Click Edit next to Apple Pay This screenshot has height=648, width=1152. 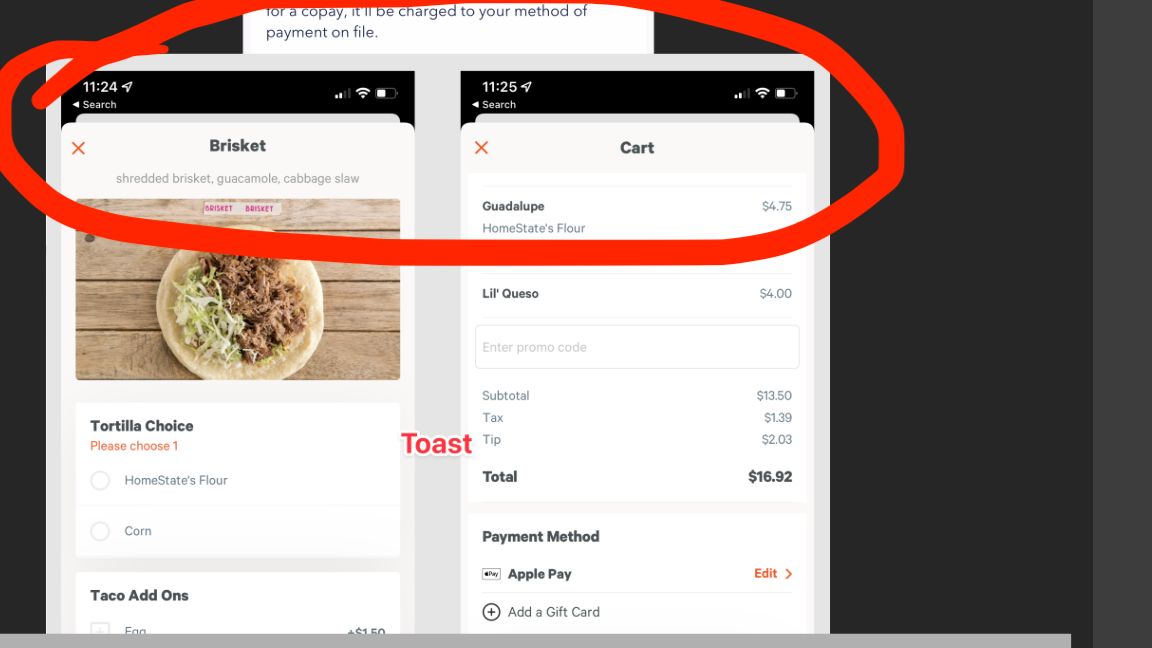click(x=766, y=573)
